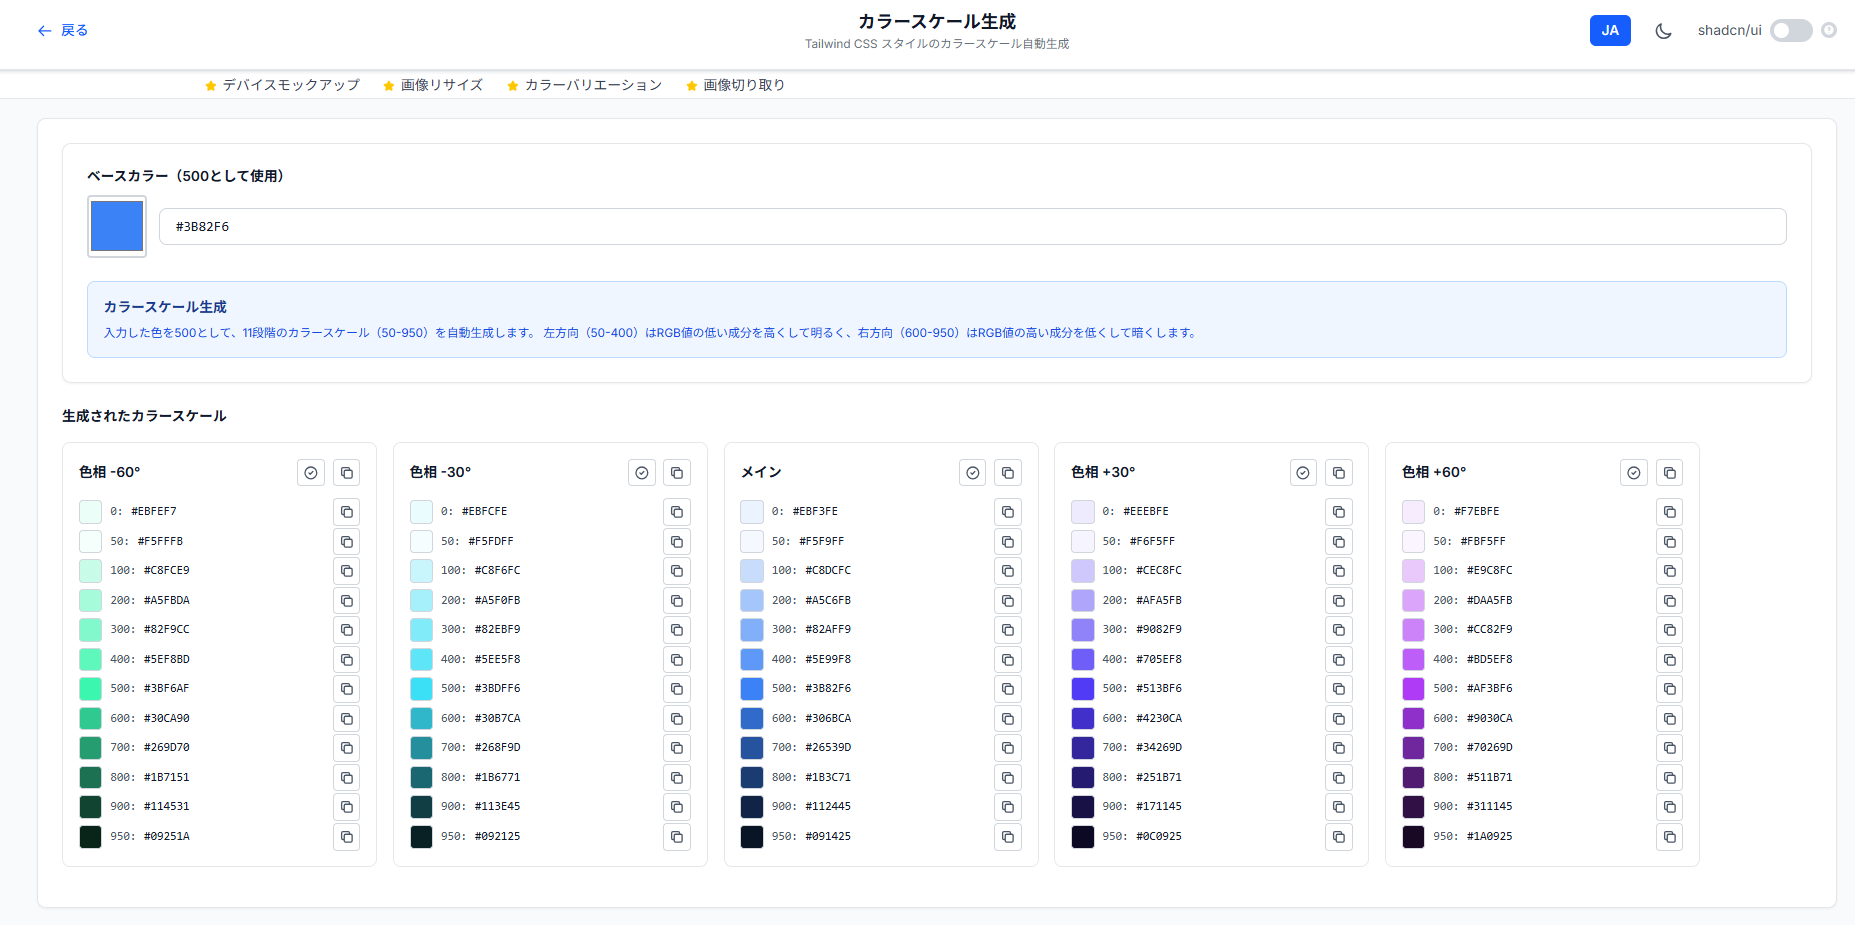This screenshot has width=1855, height=925.
Task: Click the hex value #BD5EF8
Action: tap(1490, 660)
